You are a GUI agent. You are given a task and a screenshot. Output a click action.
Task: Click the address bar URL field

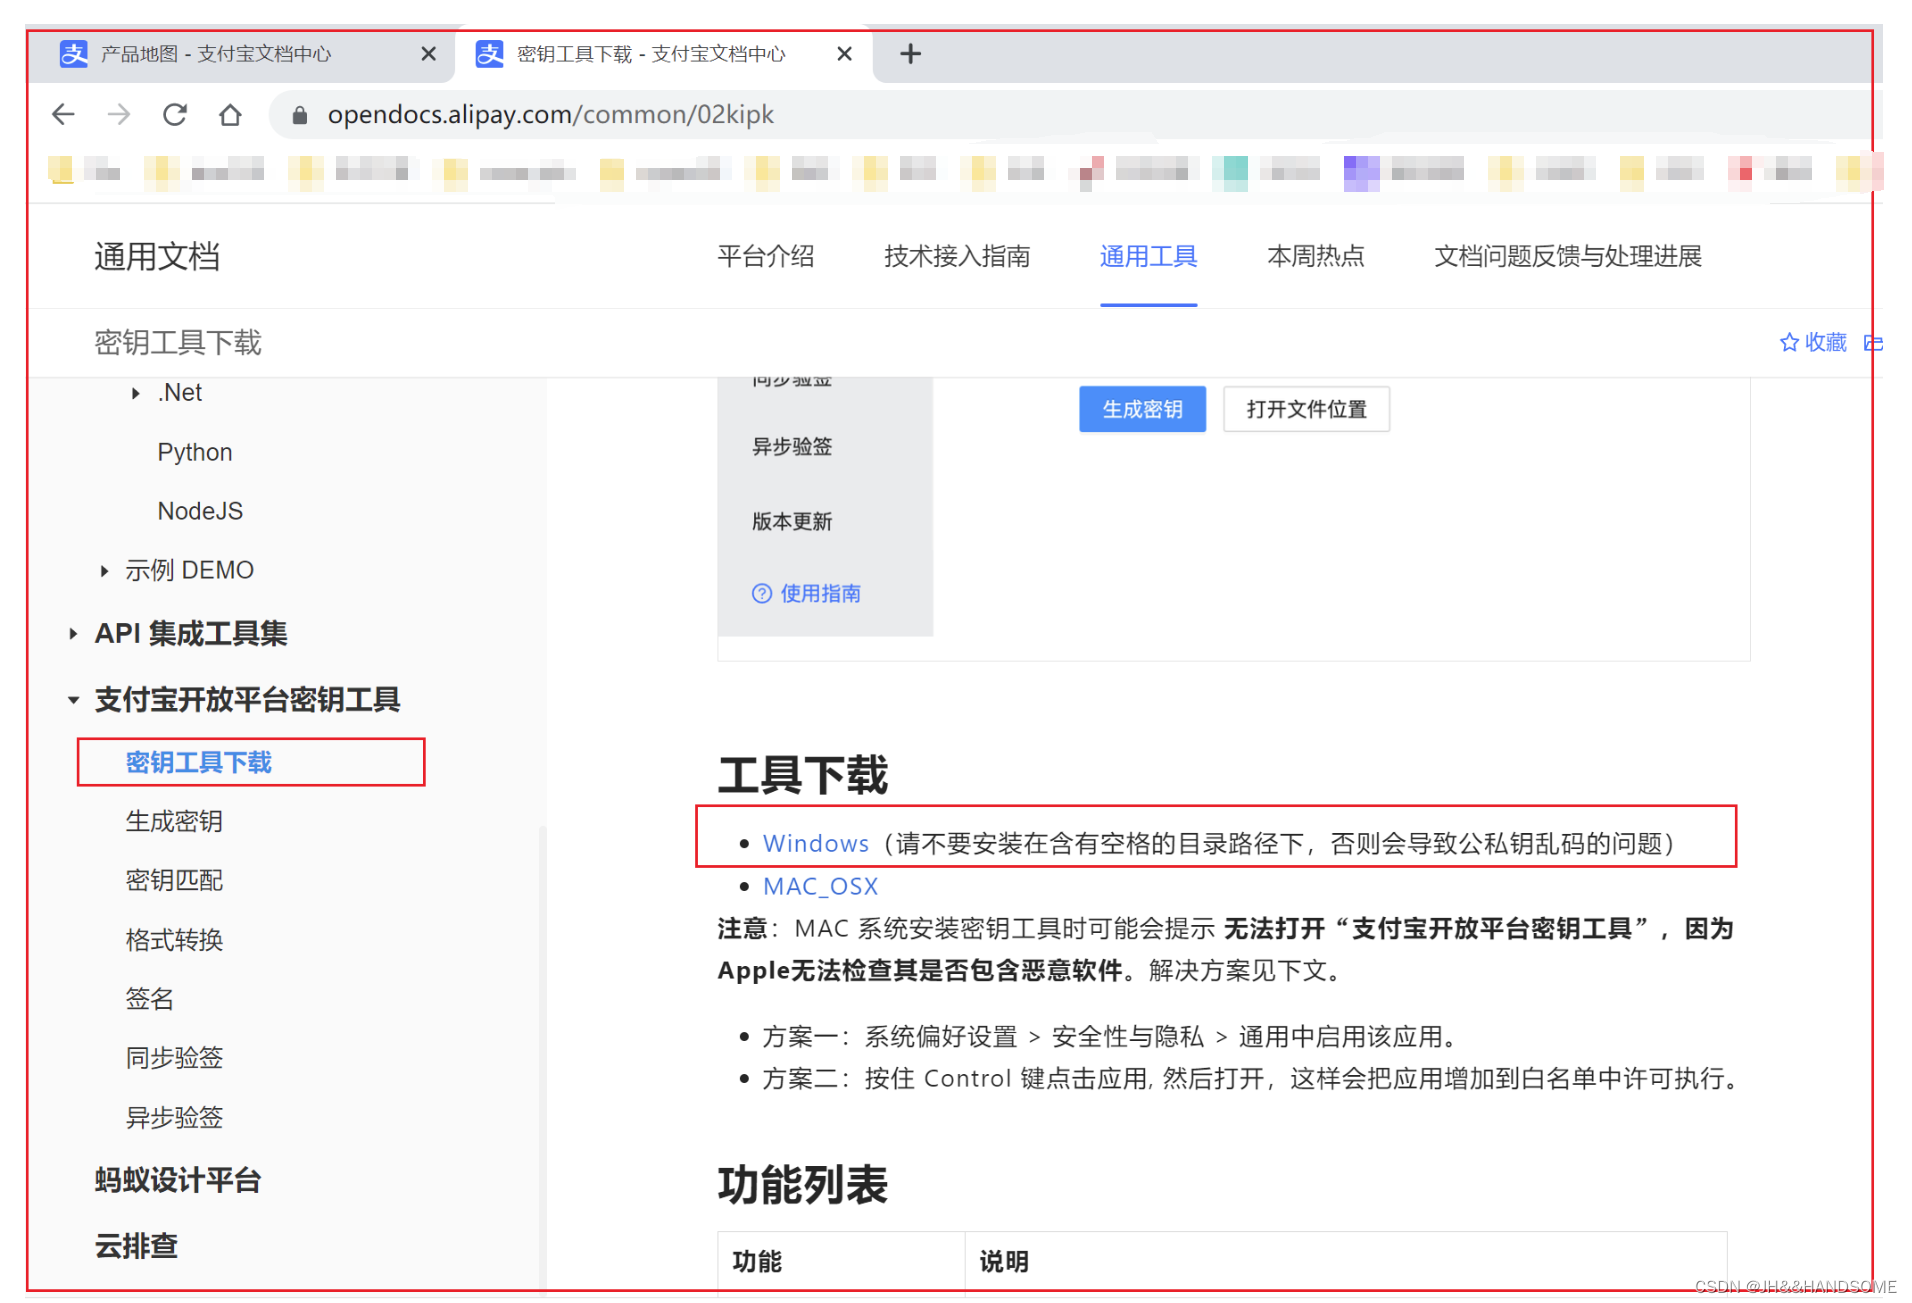[x=1070, y=115]
